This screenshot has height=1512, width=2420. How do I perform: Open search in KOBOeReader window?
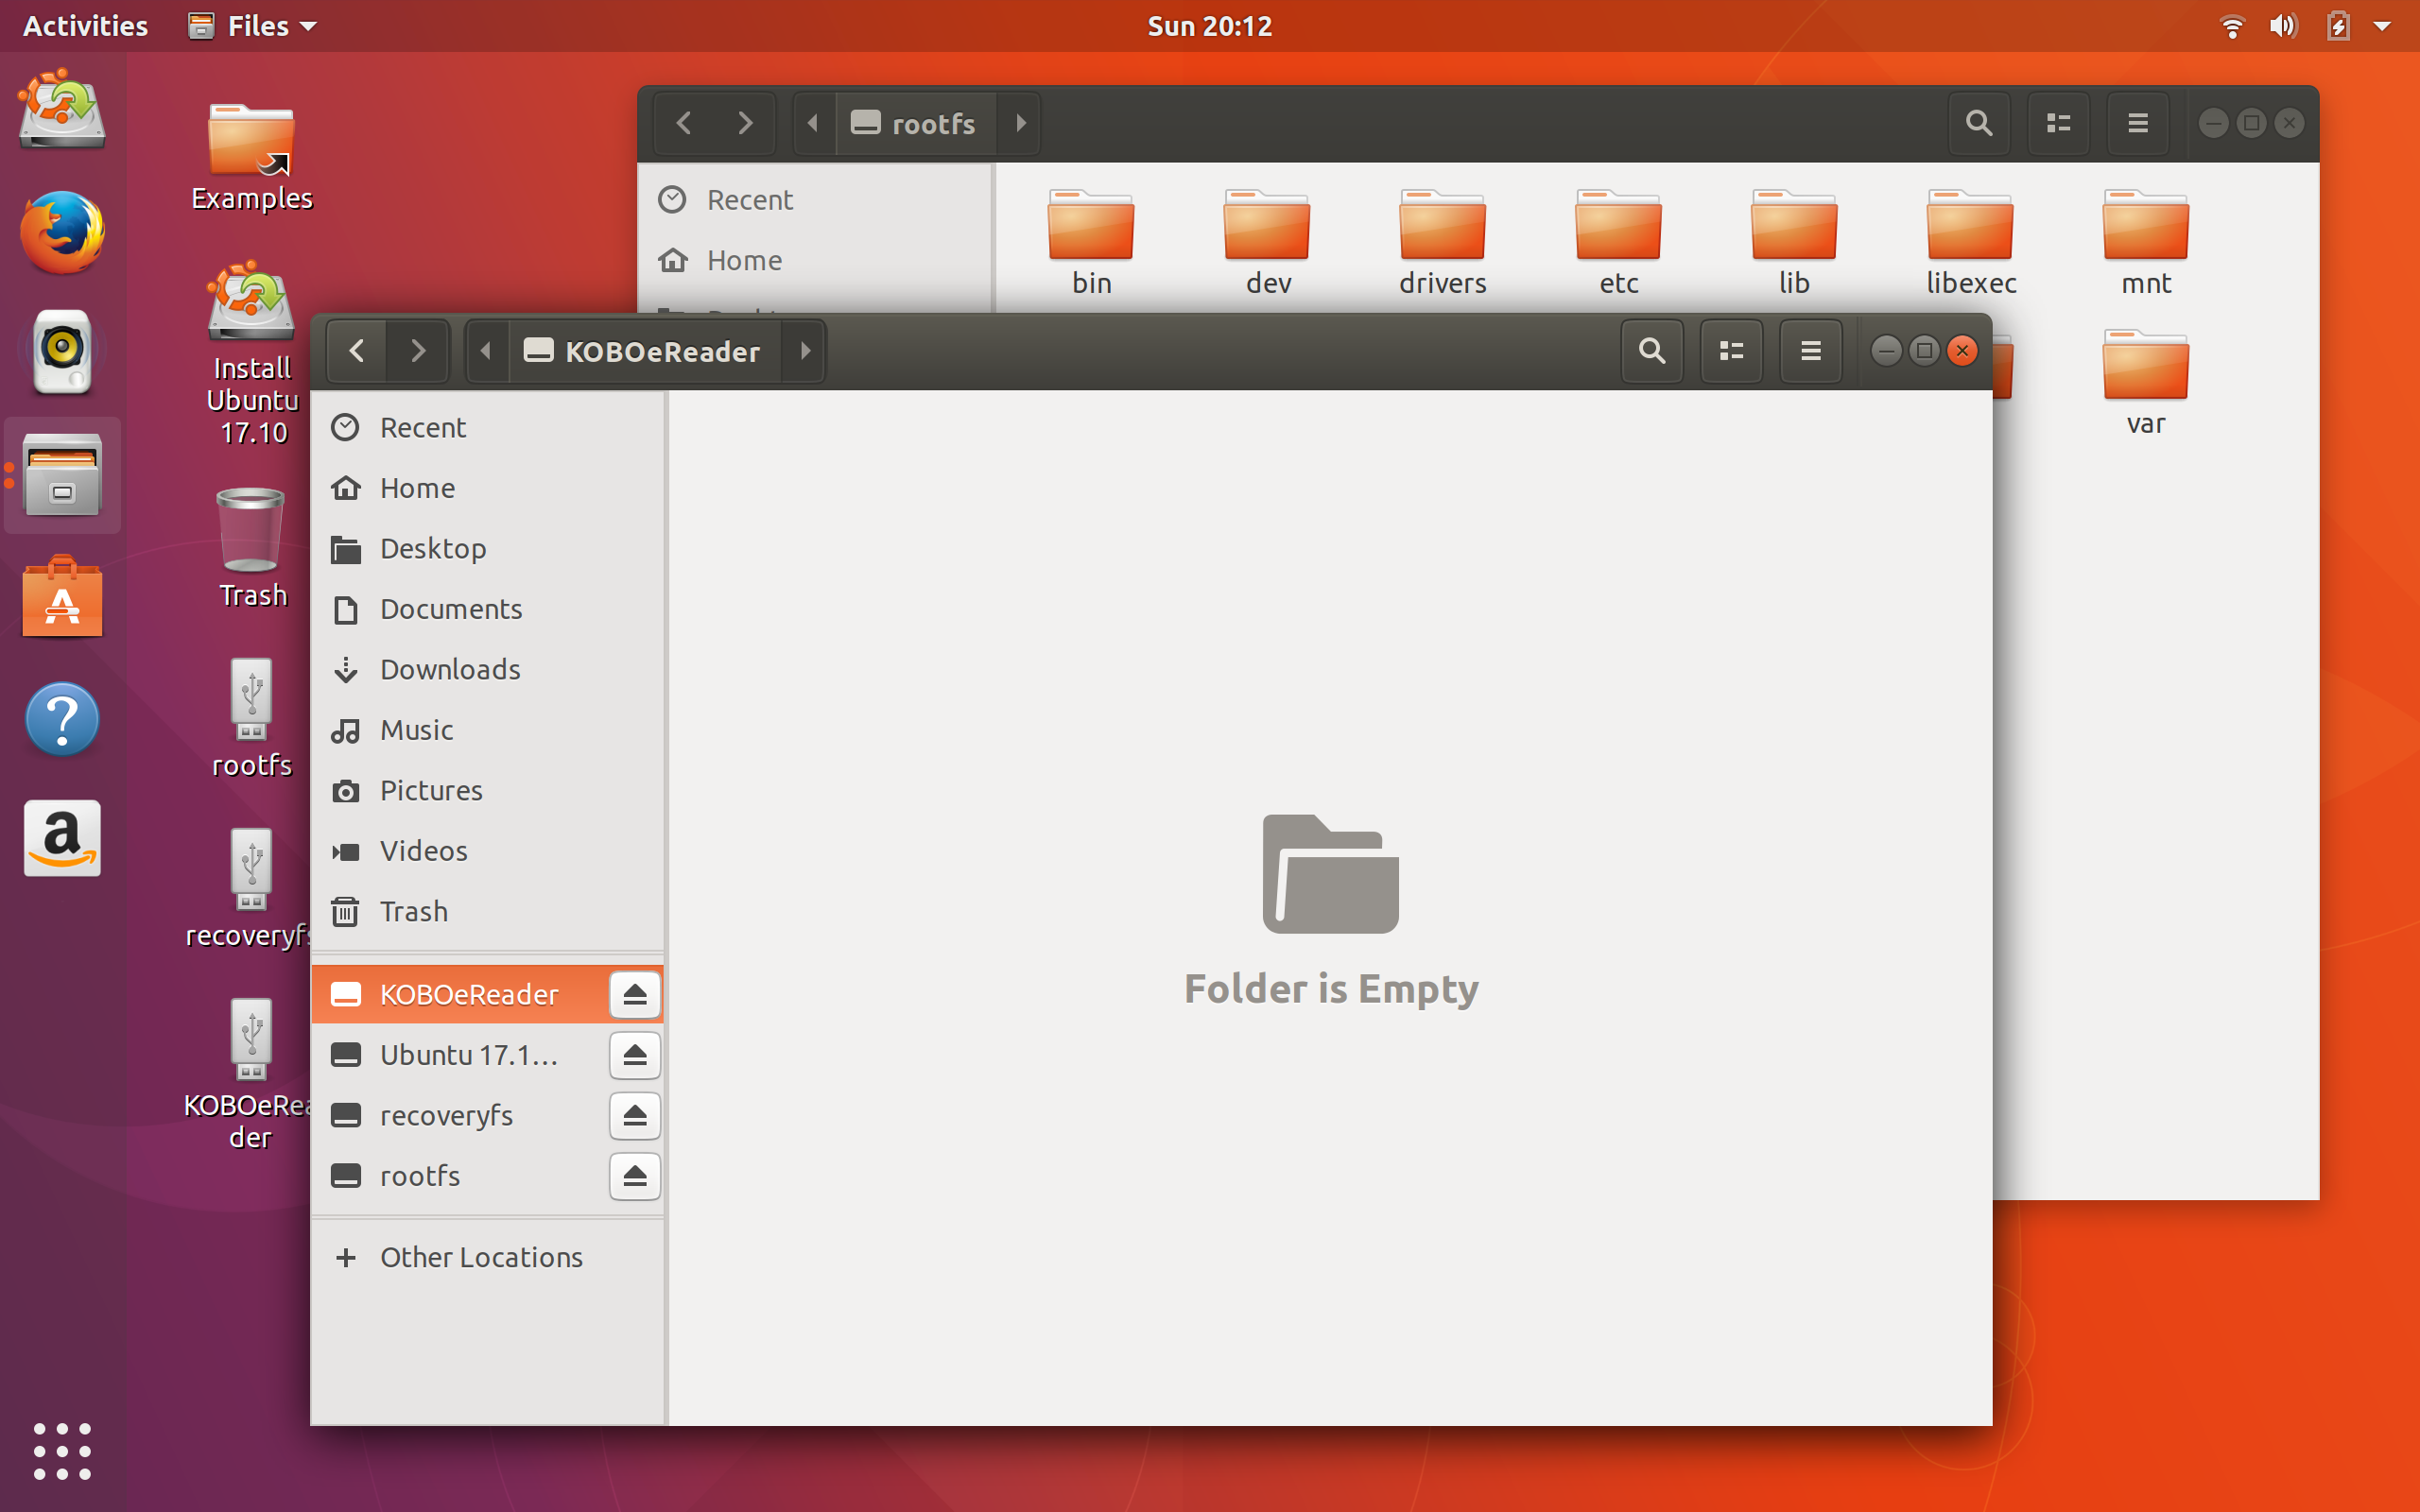click(x=1651, y=351)
